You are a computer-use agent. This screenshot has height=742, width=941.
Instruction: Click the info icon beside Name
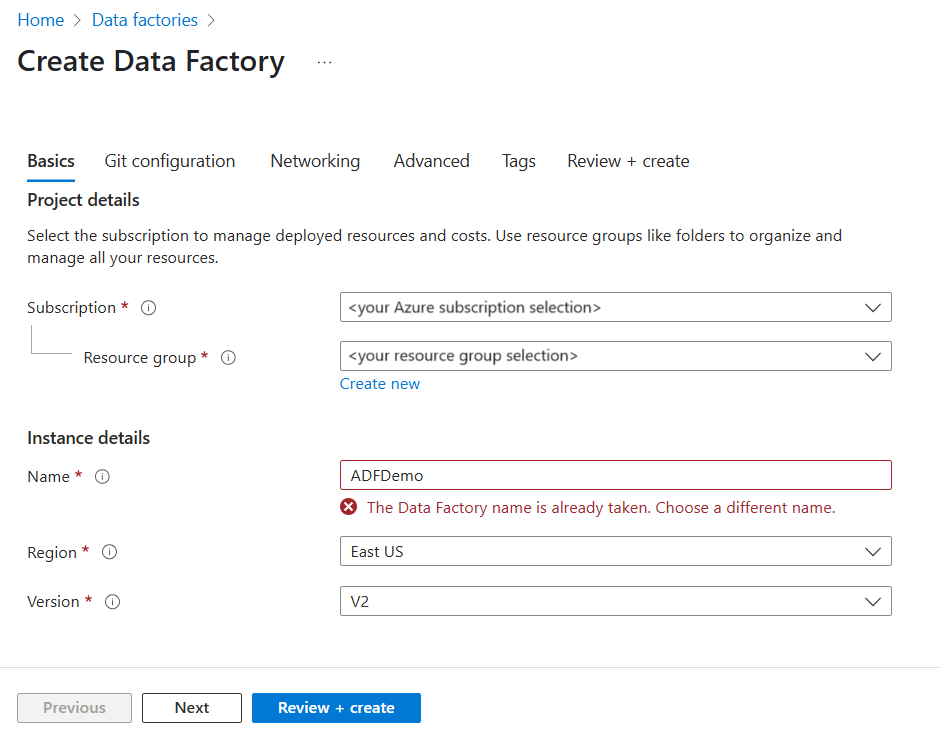click(101, 477)
